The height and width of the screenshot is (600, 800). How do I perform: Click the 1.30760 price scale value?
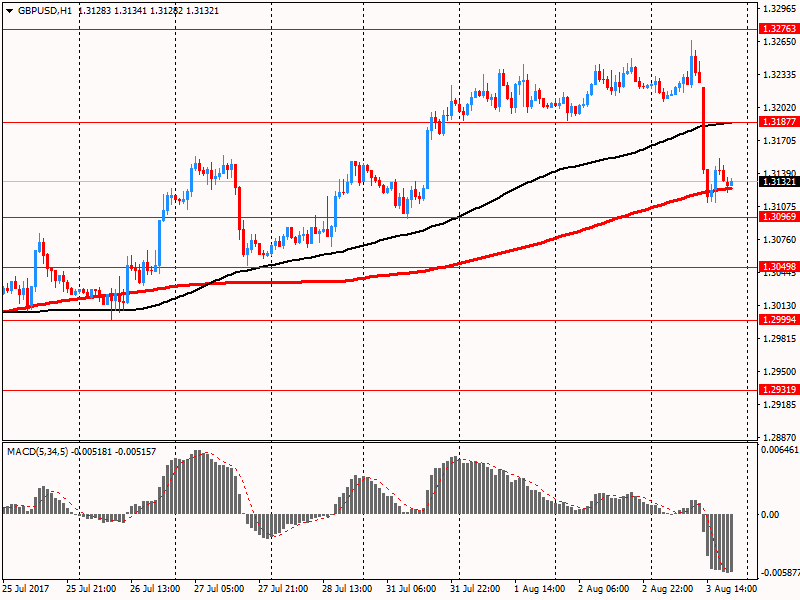(x=779, y=240)
